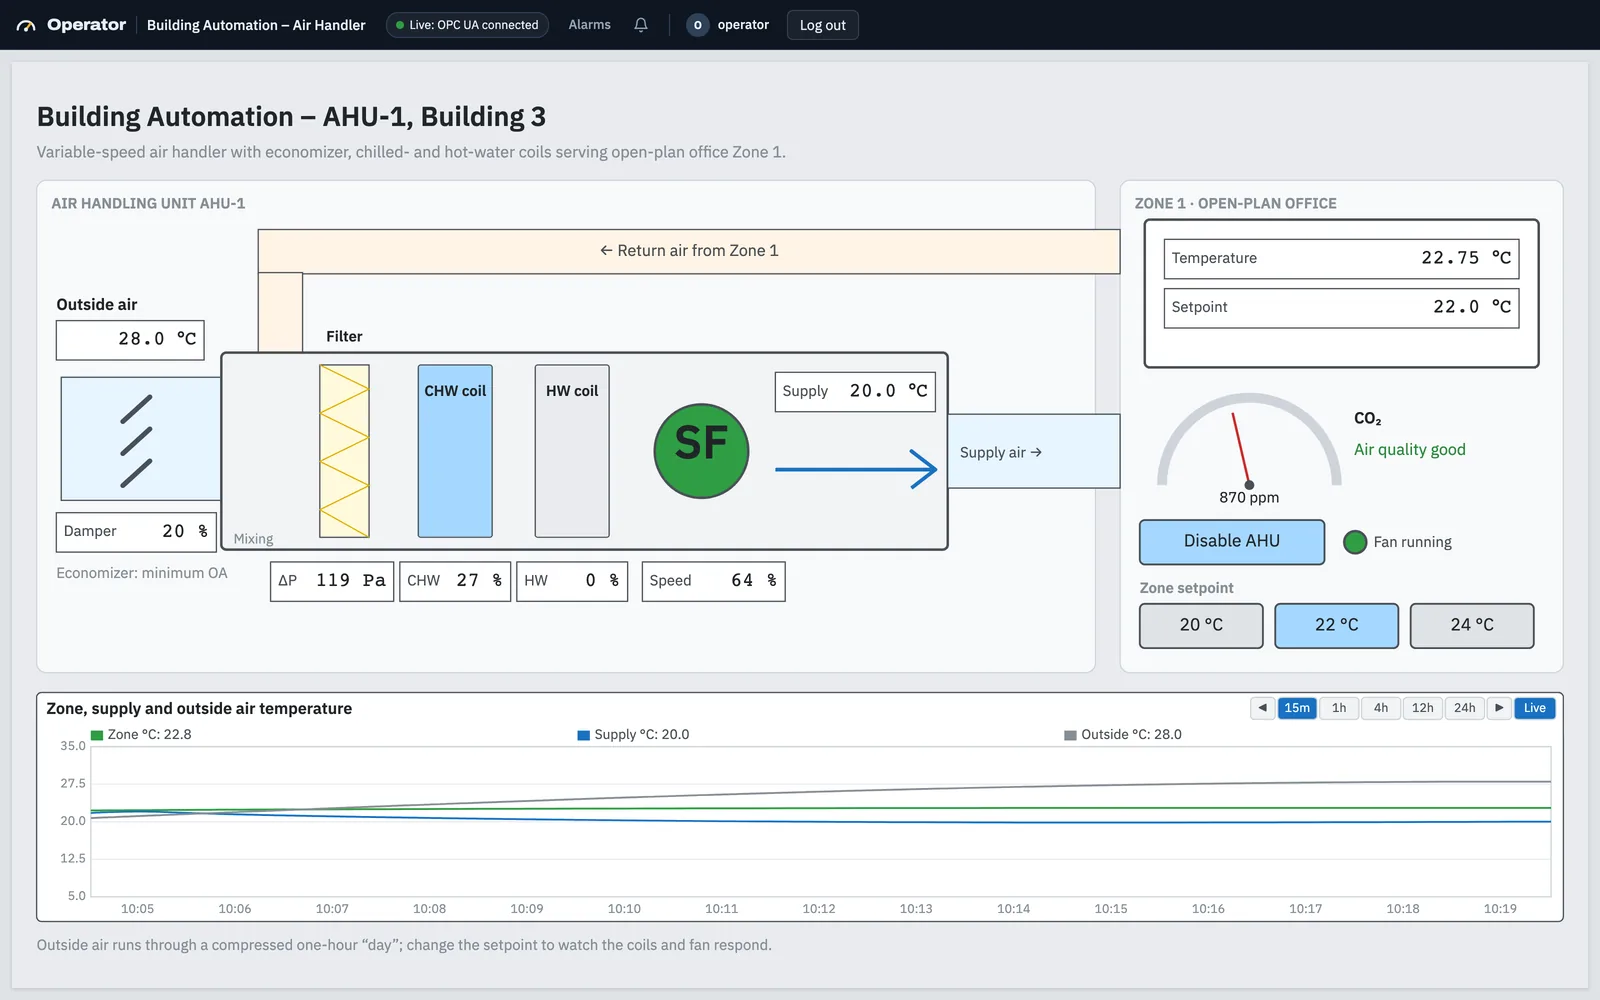Screen dimensions: 1600x1000
Task: Switch chart range to 24h
Action: click(1465, 708)
